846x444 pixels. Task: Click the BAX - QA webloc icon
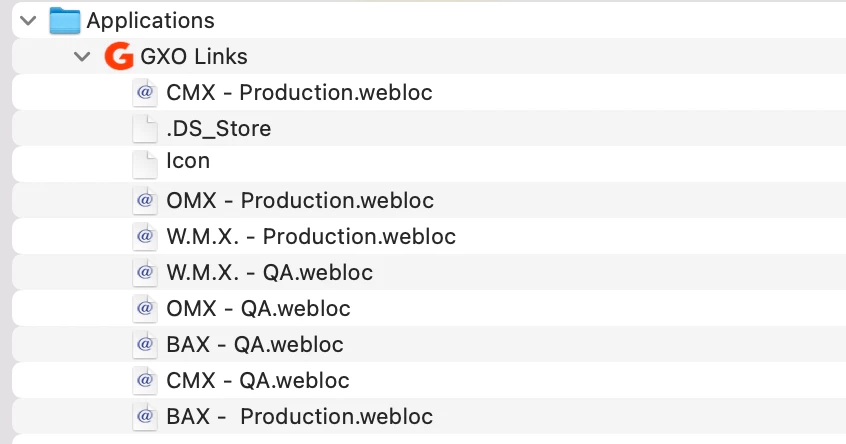(145, 345)
